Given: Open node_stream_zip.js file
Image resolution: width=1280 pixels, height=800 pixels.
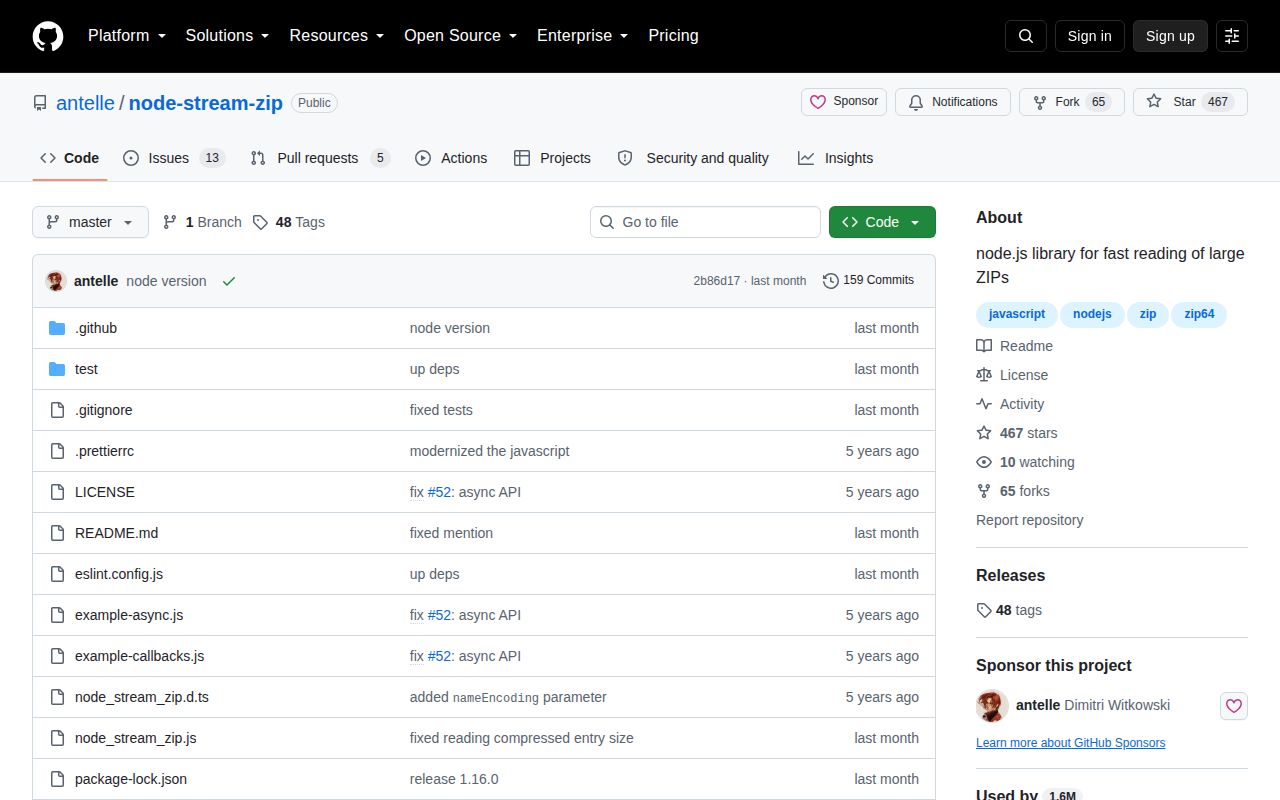Looking at the screenshot, I should click(x=135, y=738).
